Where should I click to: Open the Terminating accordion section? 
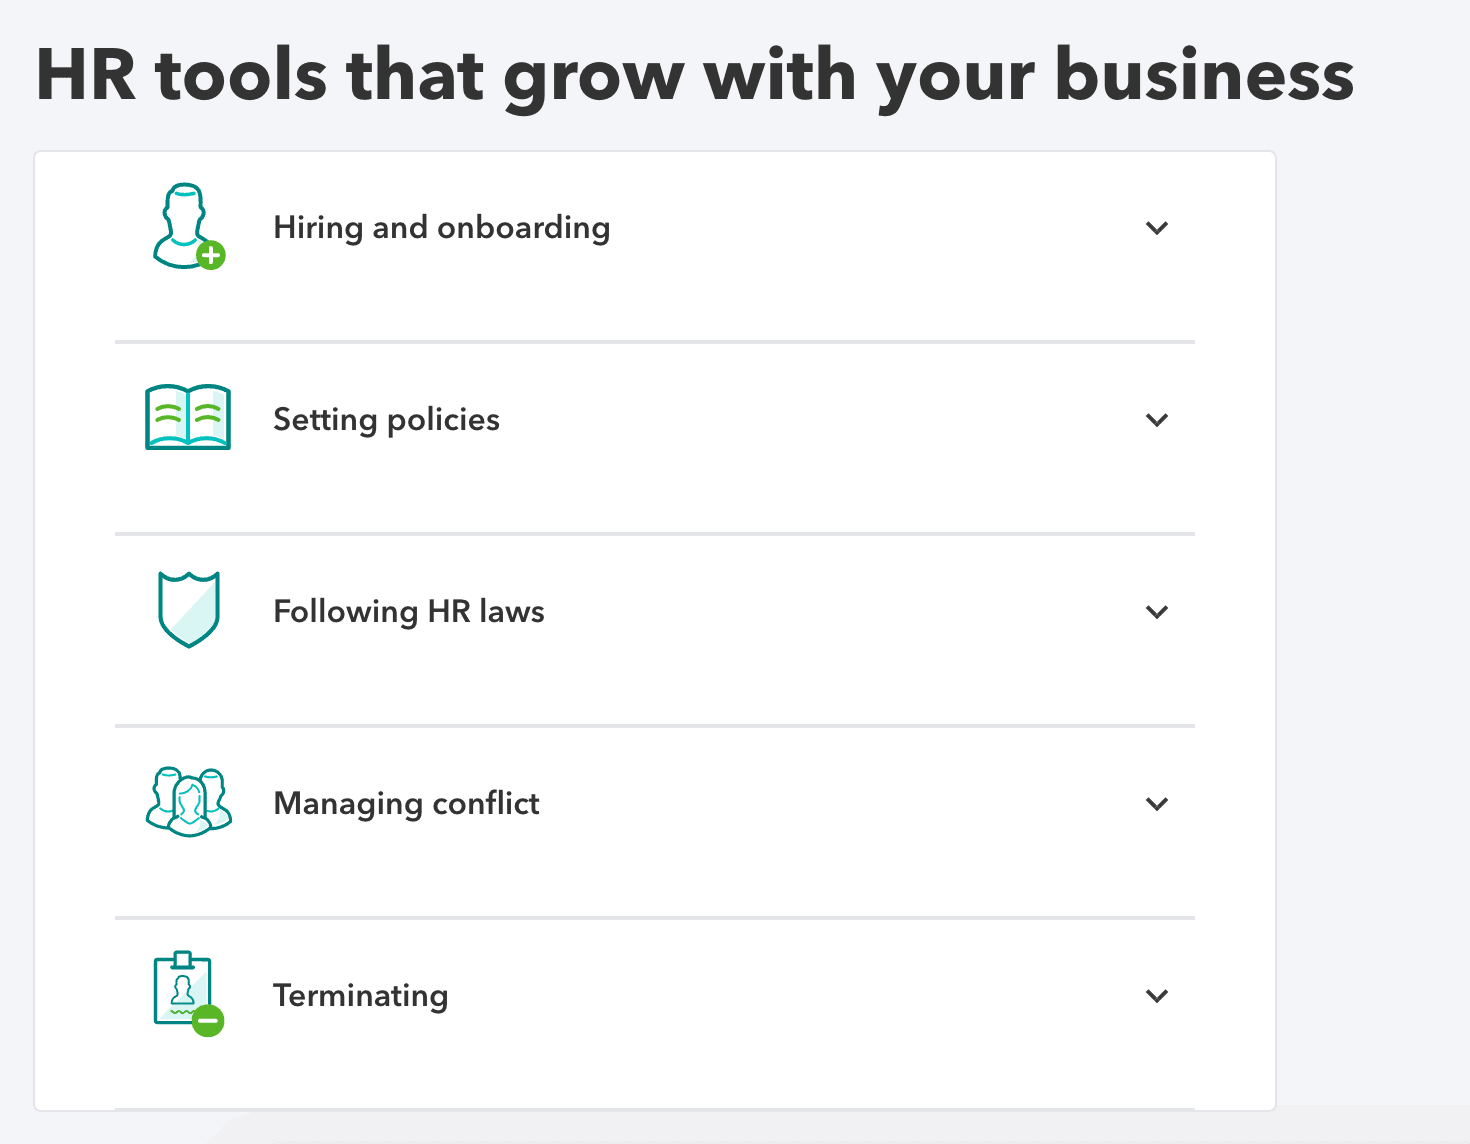pos(1157,996)
